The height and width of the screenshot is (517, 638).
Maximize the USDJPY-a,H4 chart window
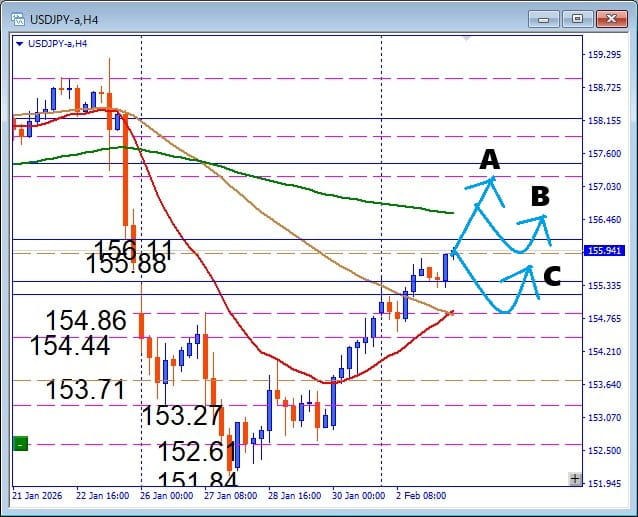pyautogui.click(x=577, y=19)
